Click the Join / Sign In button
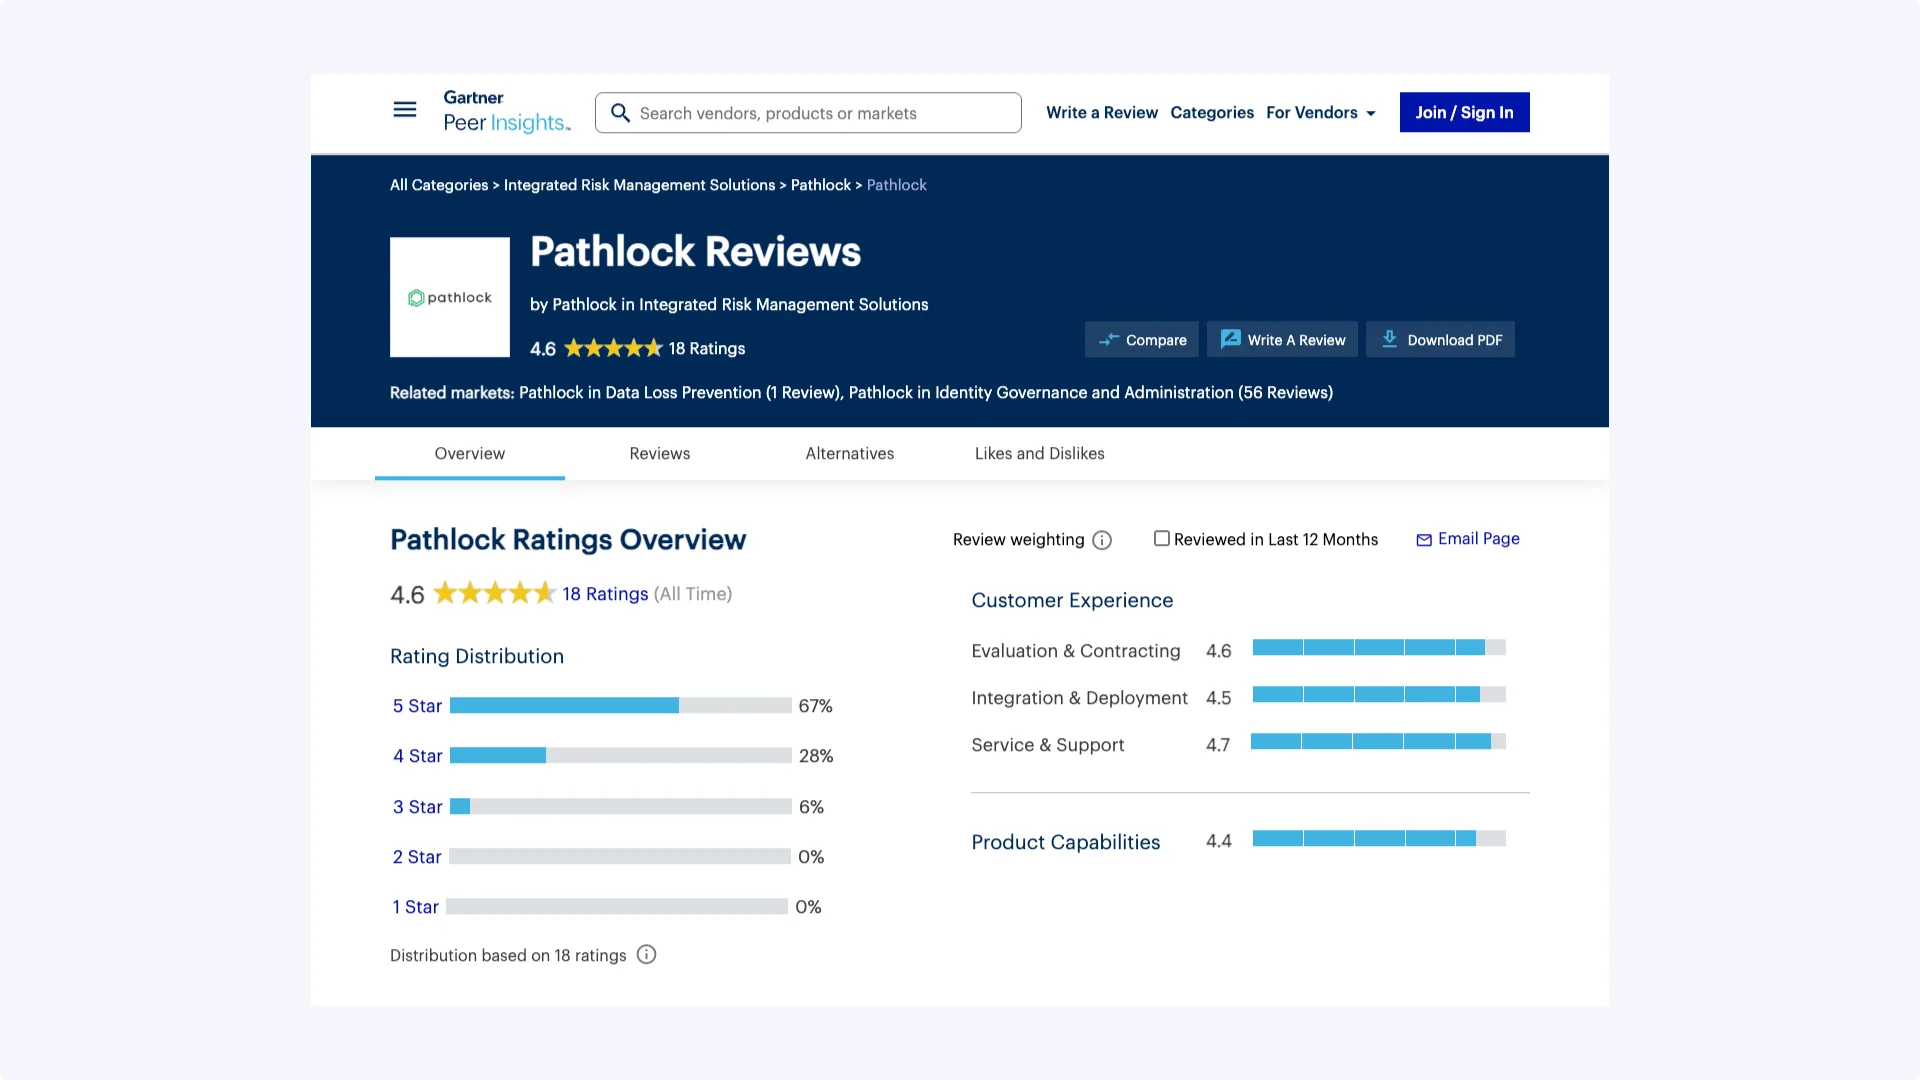1920x1080 pixels. click(x=1464, y=113)
